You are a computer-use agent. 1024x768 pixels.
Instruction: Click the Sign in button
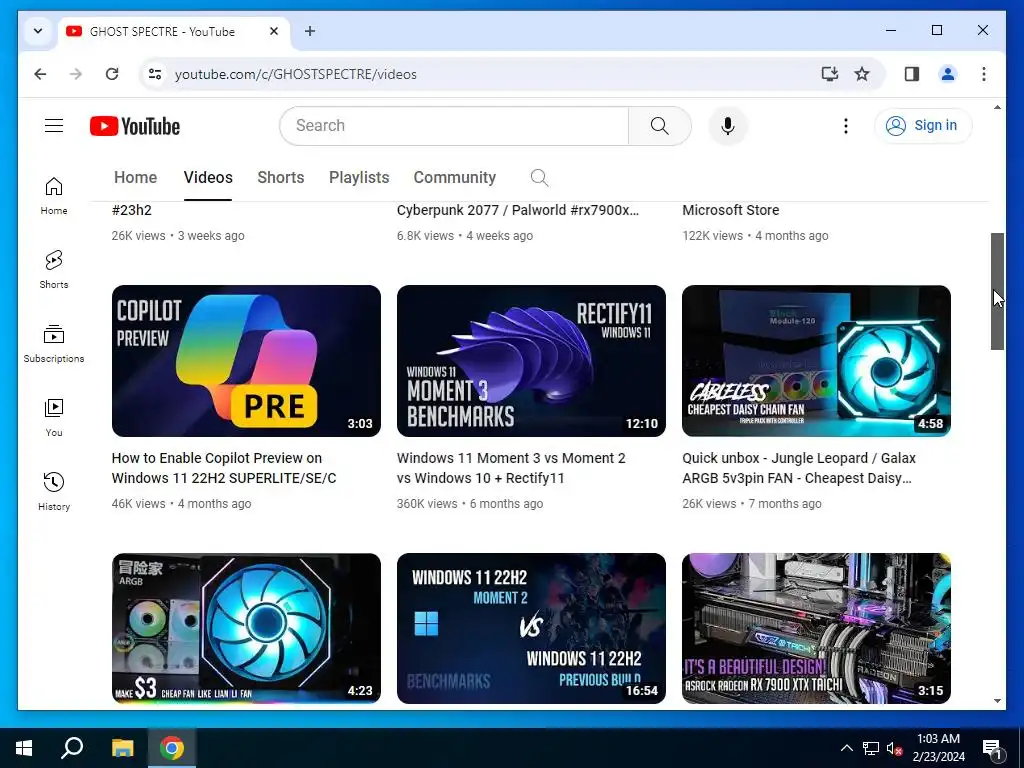[x=923, y=125]
